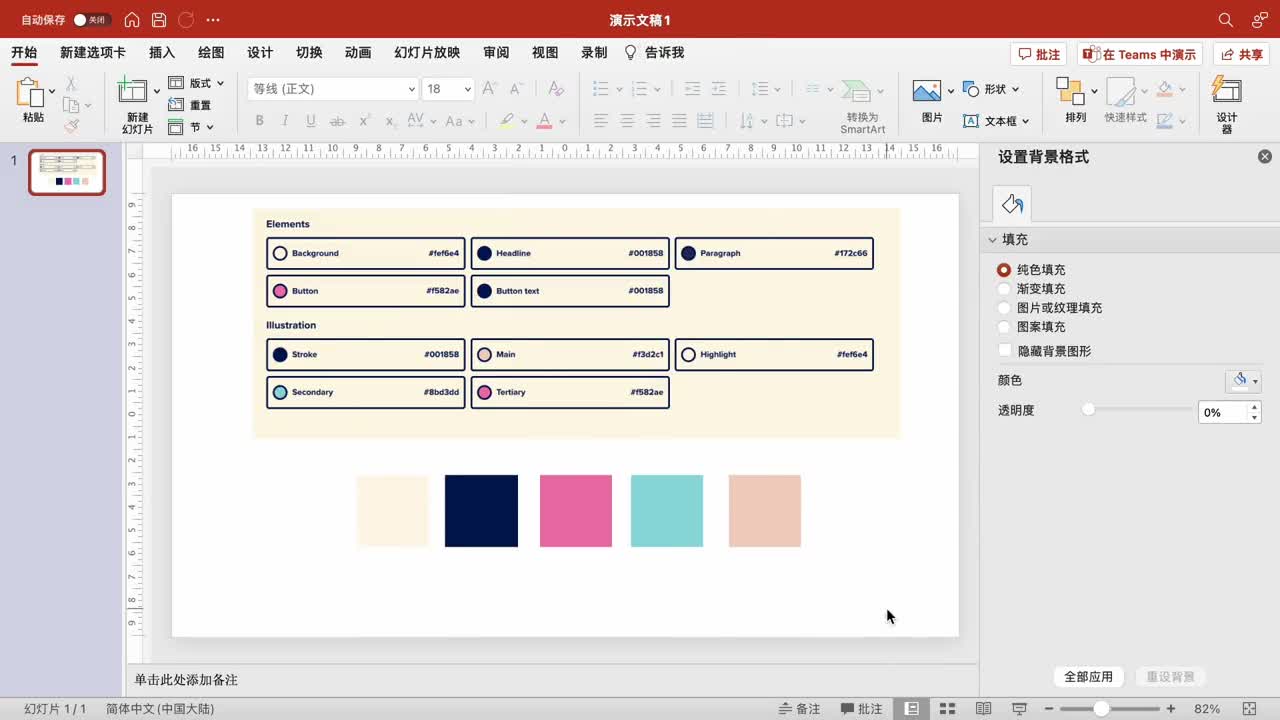1280x720 pixels.
Task: Apply background to all slides with 全部应用
Action: pyautogui.click(x=1088, y=676)
